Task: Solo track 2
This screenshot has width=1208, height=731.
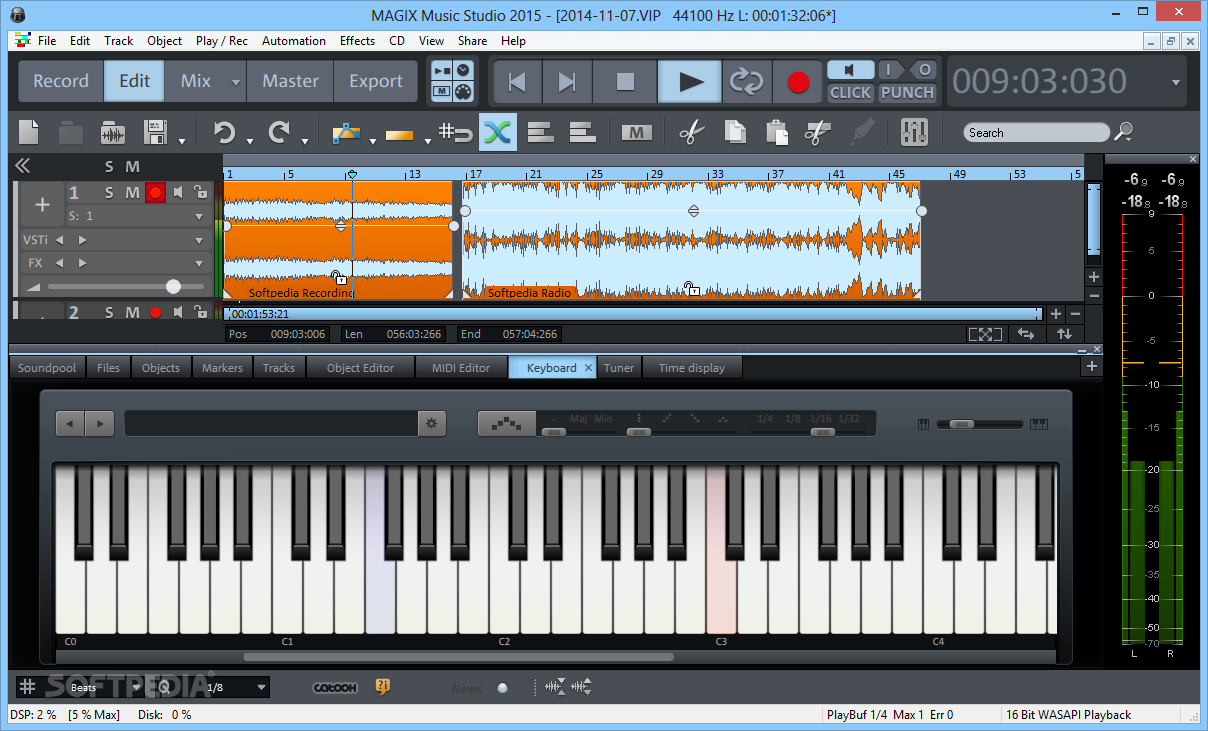Action: [x=109, y=312]
